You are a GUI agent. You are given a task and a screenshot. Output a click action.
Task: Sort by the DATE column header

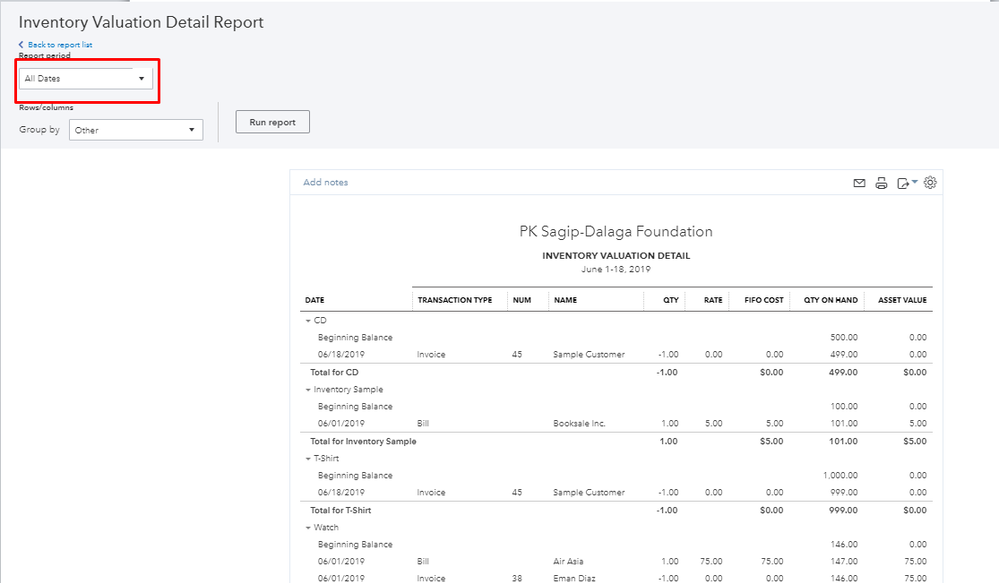[x=315, y=300]
